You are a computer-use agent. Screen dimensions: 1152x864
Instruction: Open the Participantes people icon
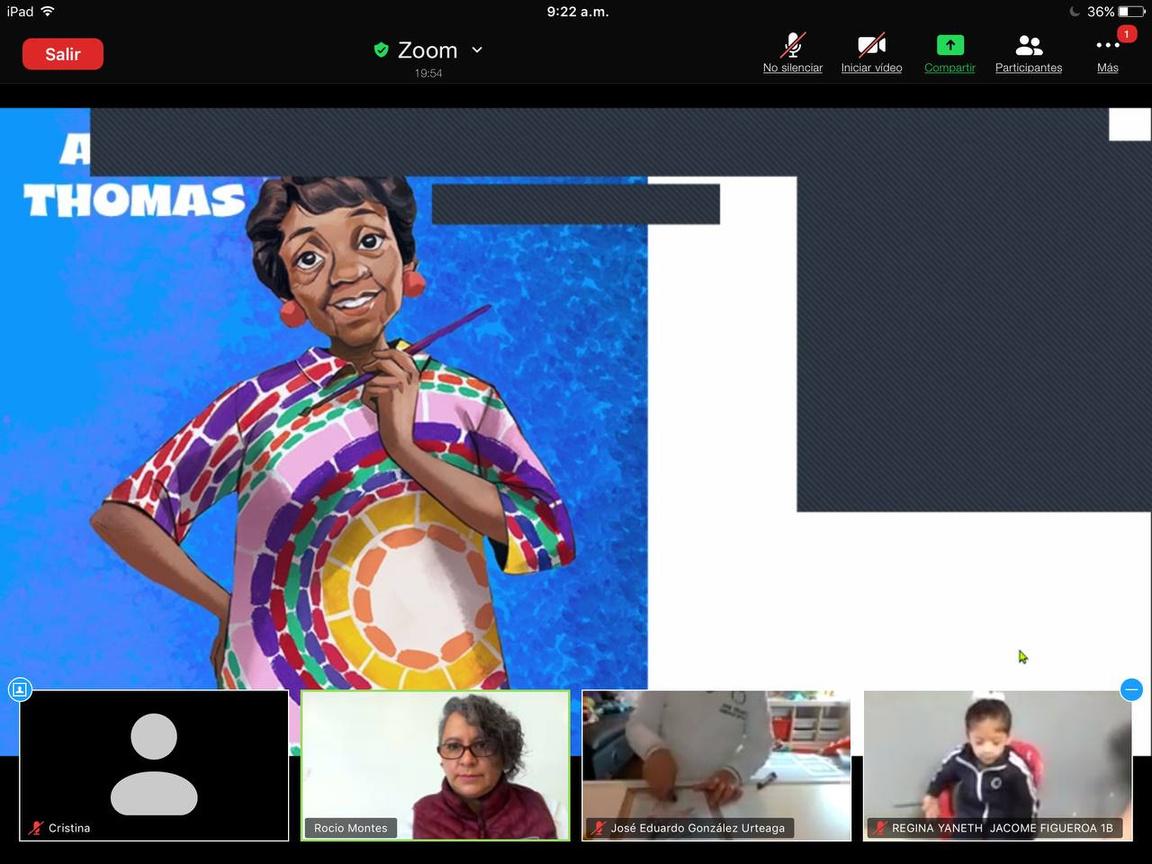[1029, 46]
